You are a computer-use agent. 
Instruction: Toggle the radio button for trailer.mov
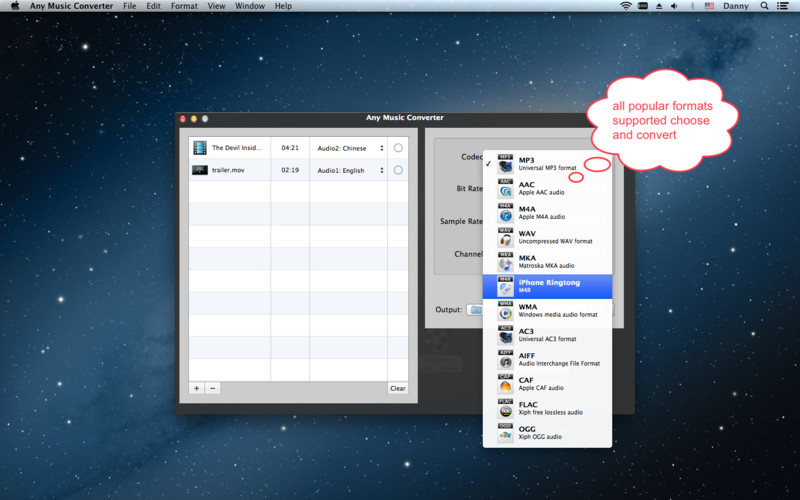398,170
